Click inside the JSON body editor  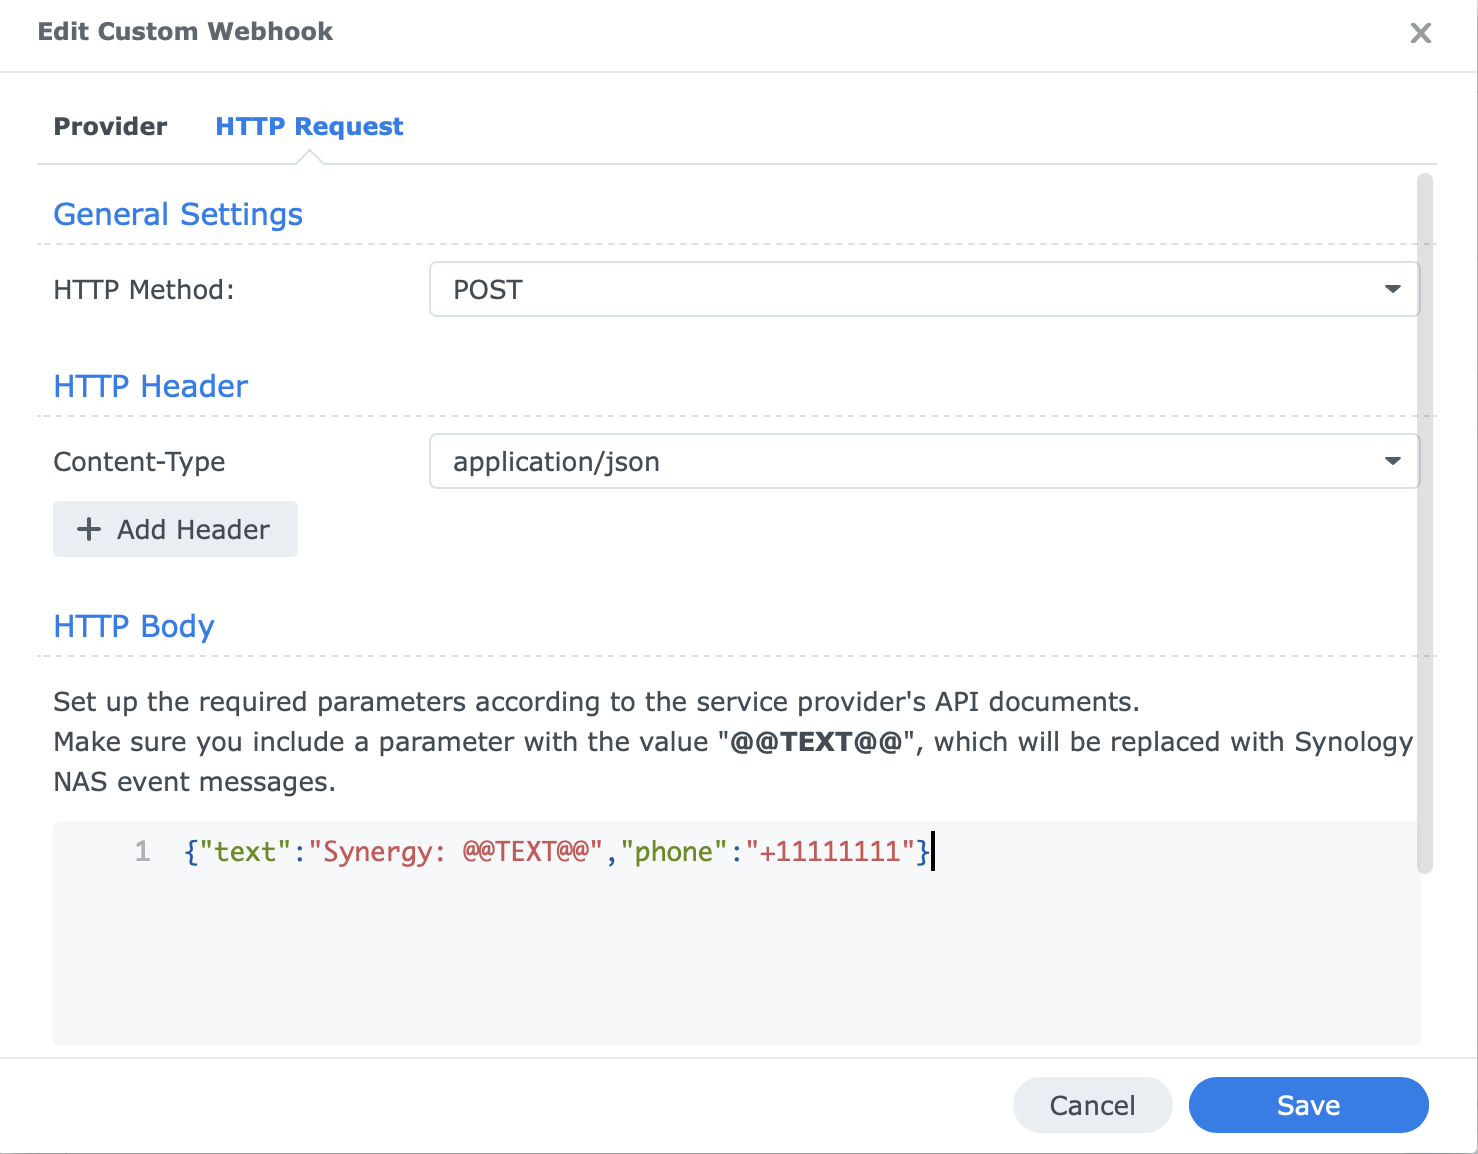pyautogui.click(x=700, y=930)
